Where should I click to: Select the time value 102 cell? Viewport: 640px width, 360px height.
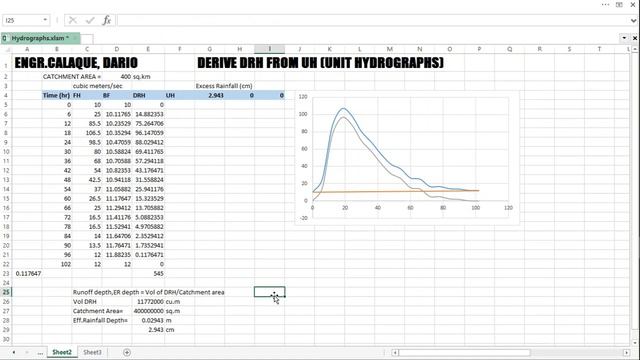coord(56,264)
